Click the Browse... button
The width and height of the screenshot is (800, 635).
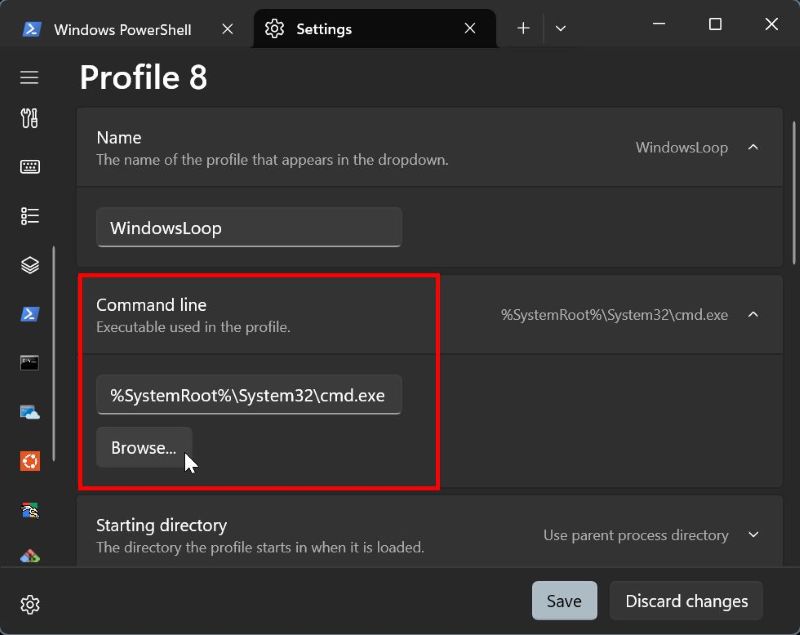point(144,448)
